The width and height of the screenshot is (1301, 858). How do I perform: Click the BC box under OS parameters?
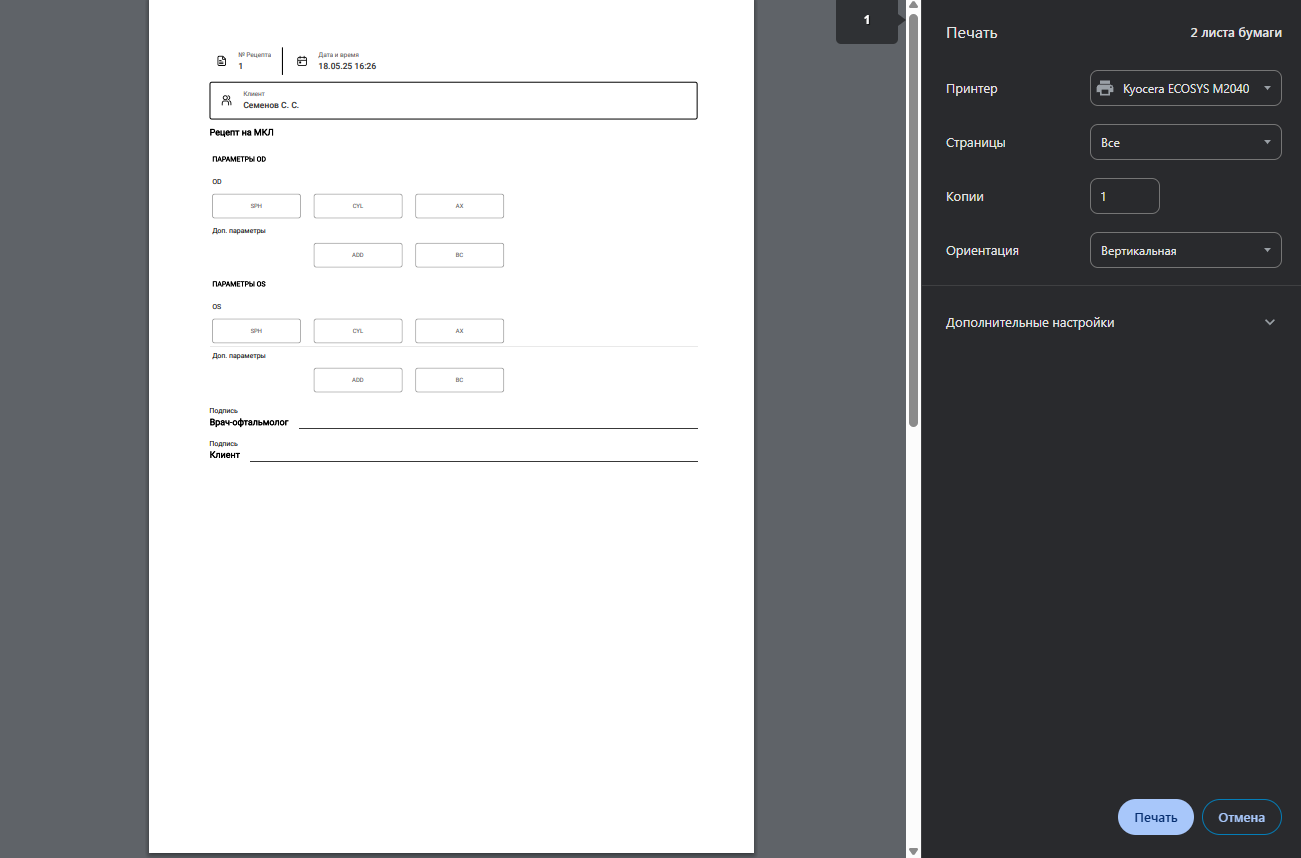click(x=459, y=380)
